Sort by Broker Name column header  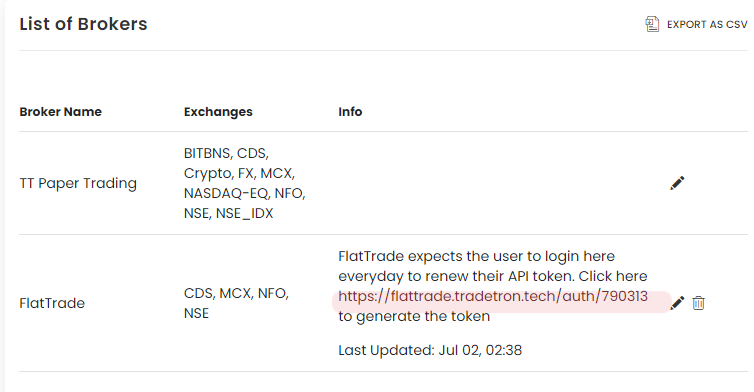61,112
